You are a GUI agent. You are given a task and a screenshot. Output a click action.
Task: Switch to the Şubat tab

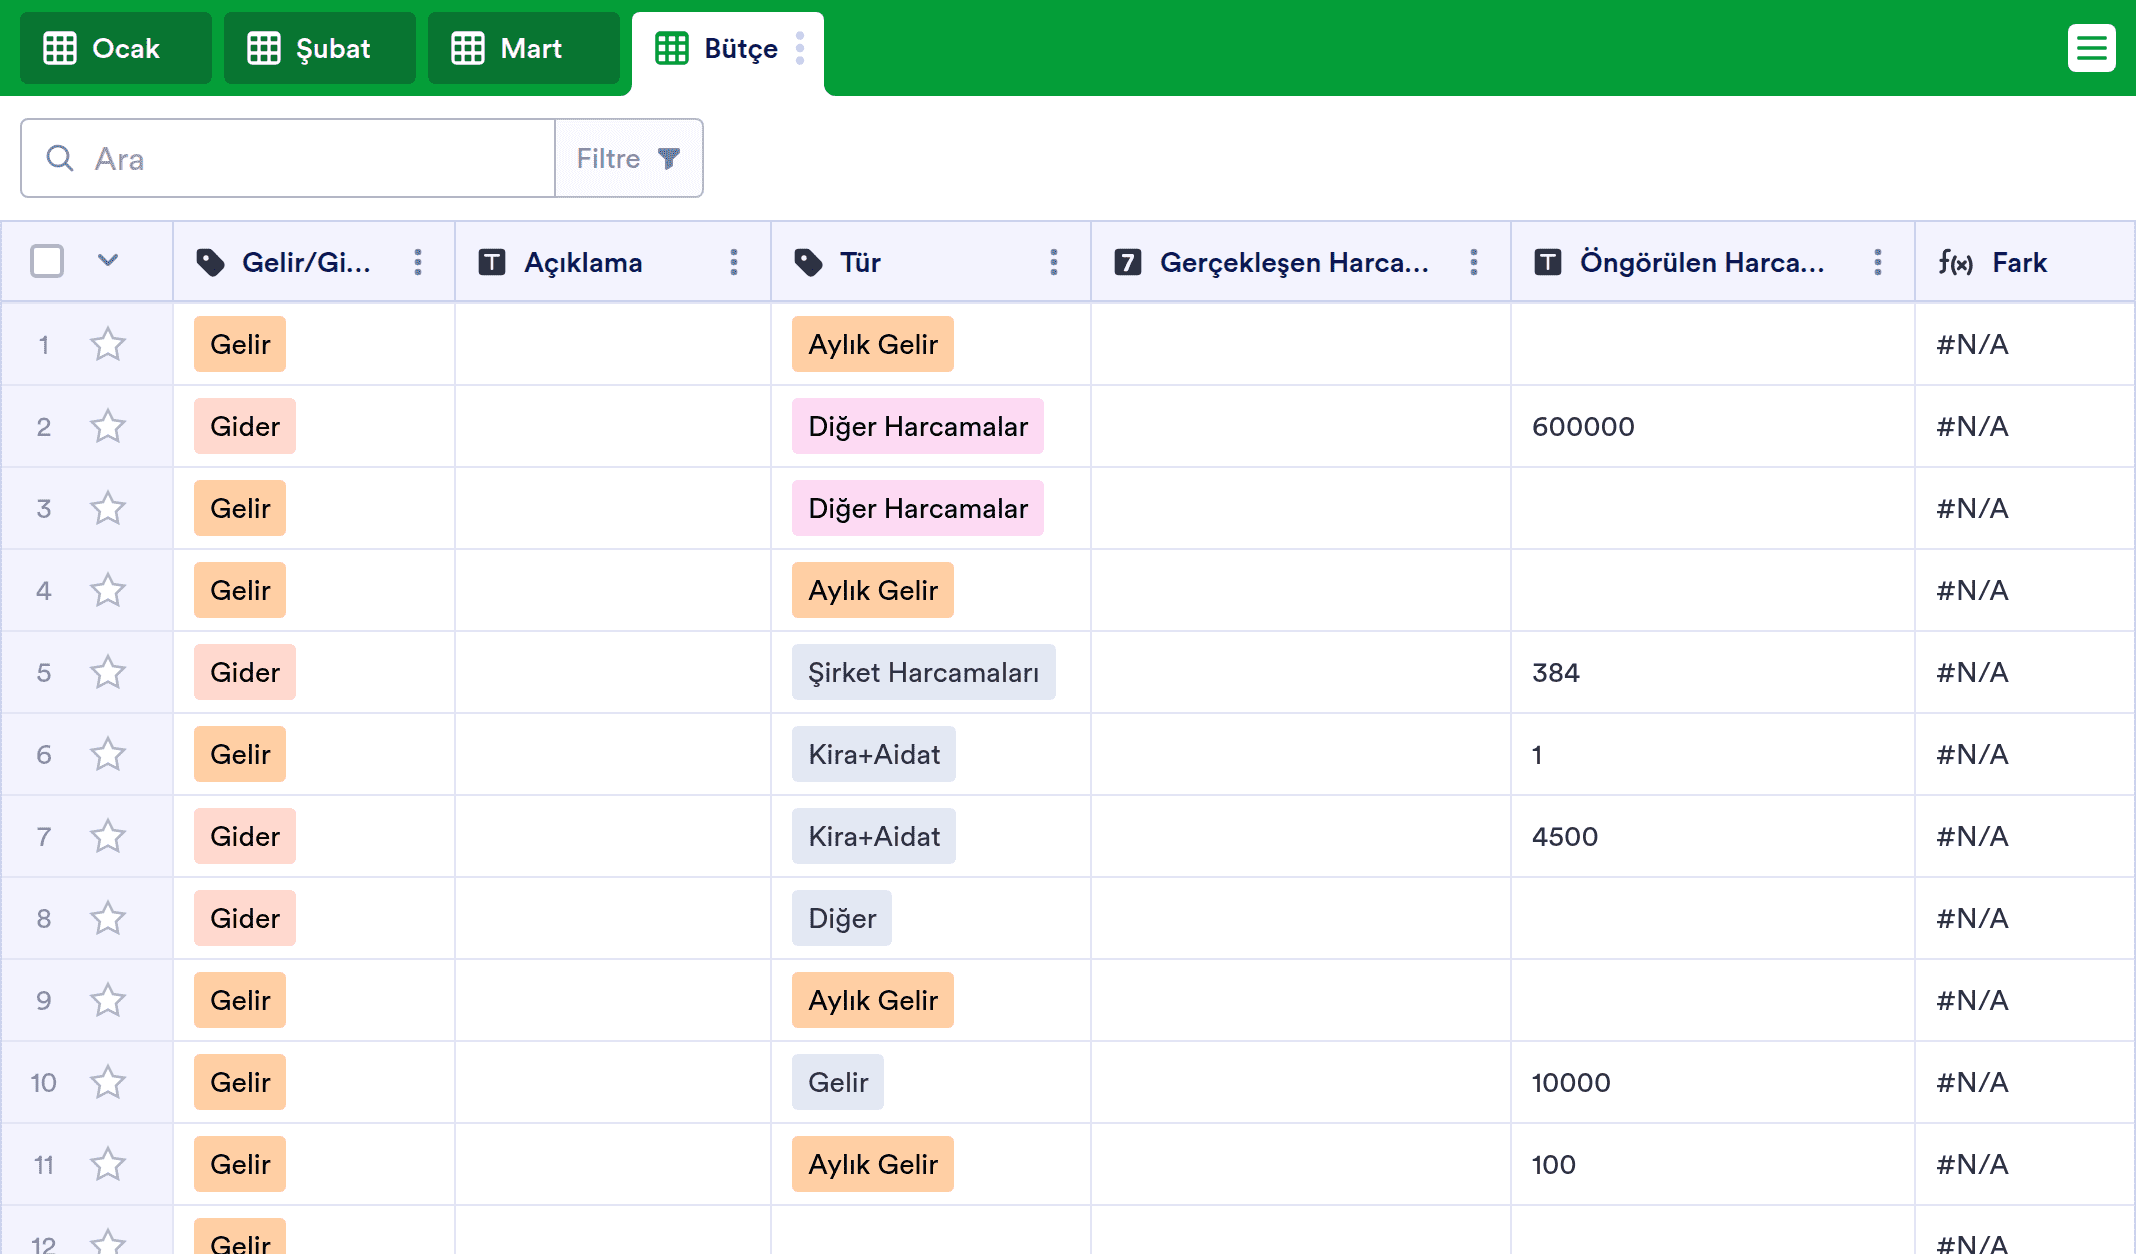(x=319, y=48)
